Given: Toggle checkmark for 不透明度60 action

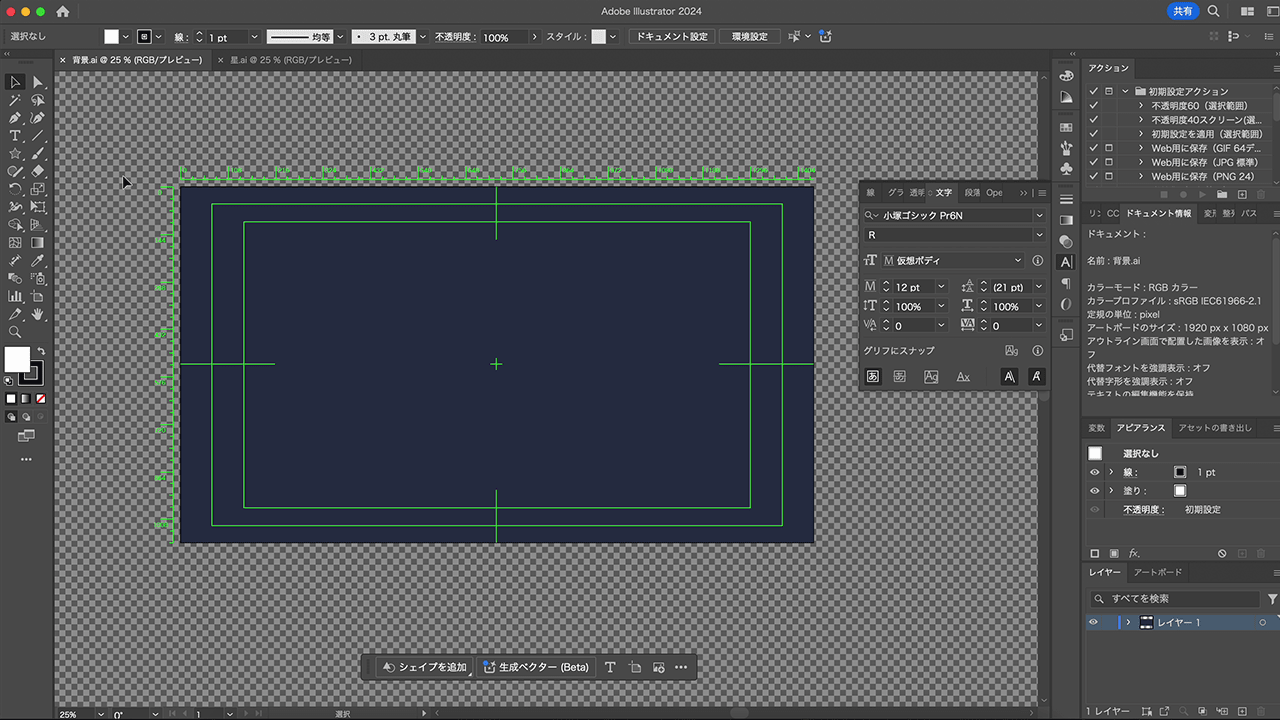Looking at the screenshot, I should (1093, 105).
